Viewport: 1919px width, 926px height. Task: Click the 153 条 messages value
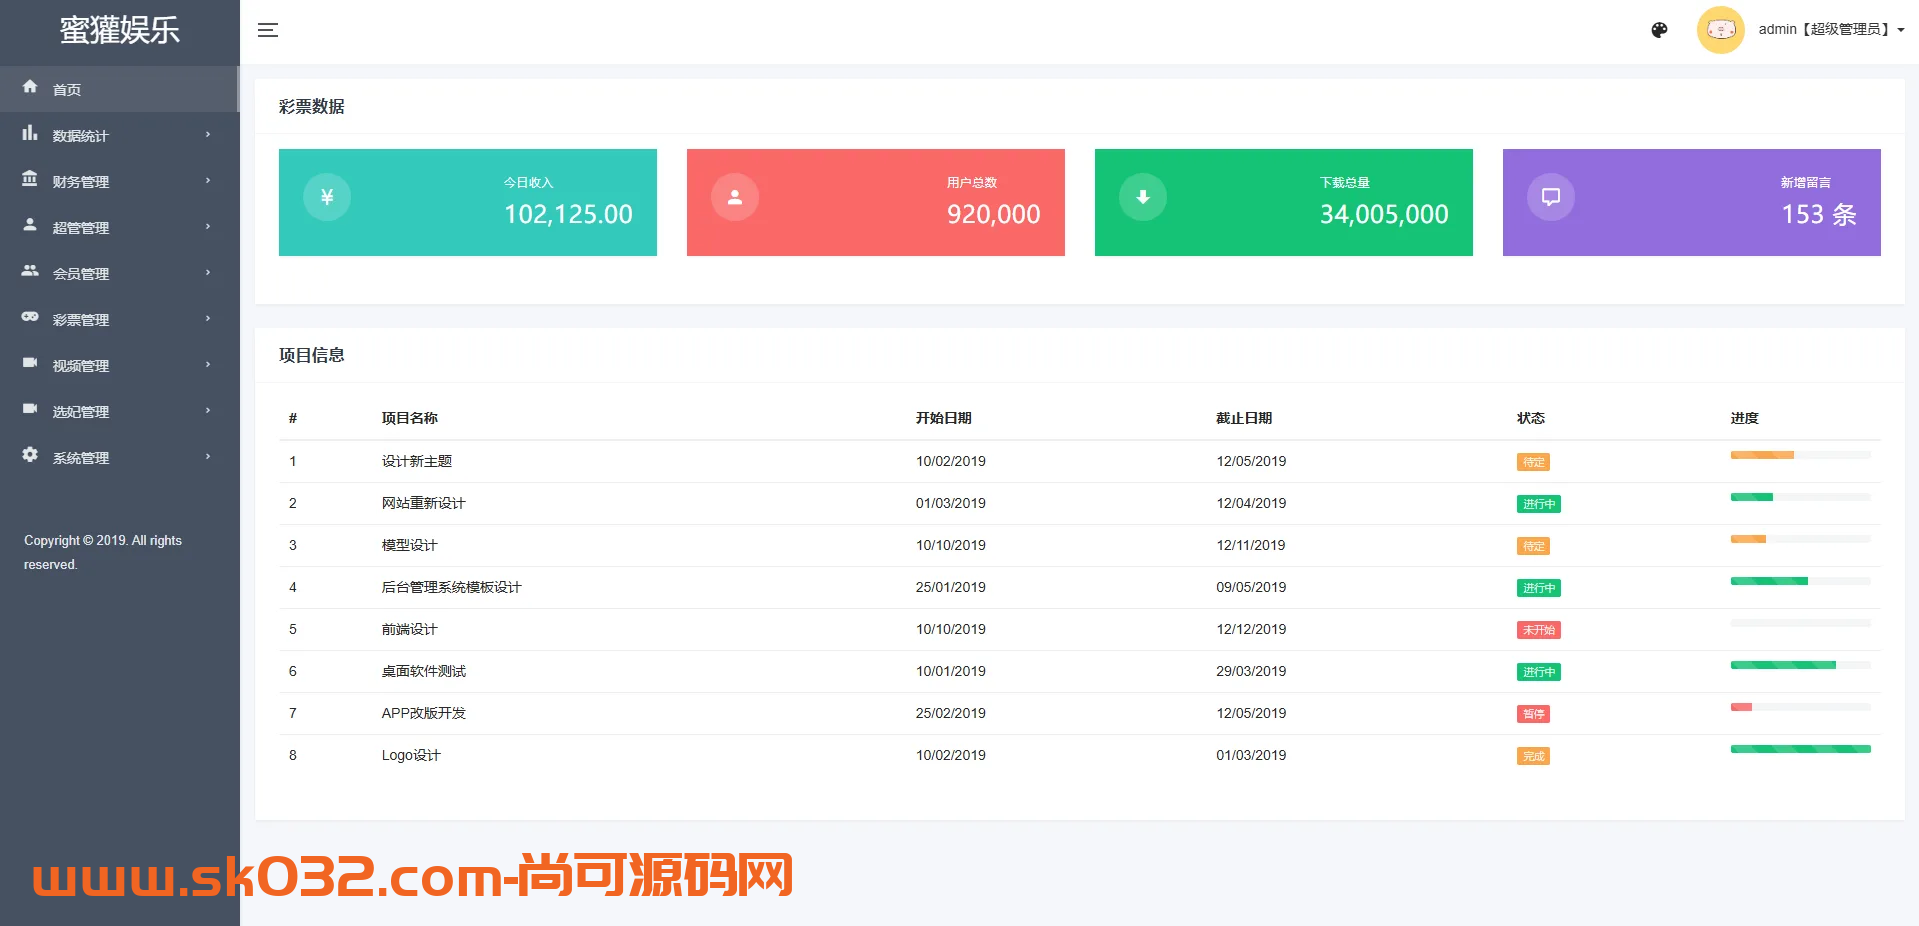click(1819, 214)
